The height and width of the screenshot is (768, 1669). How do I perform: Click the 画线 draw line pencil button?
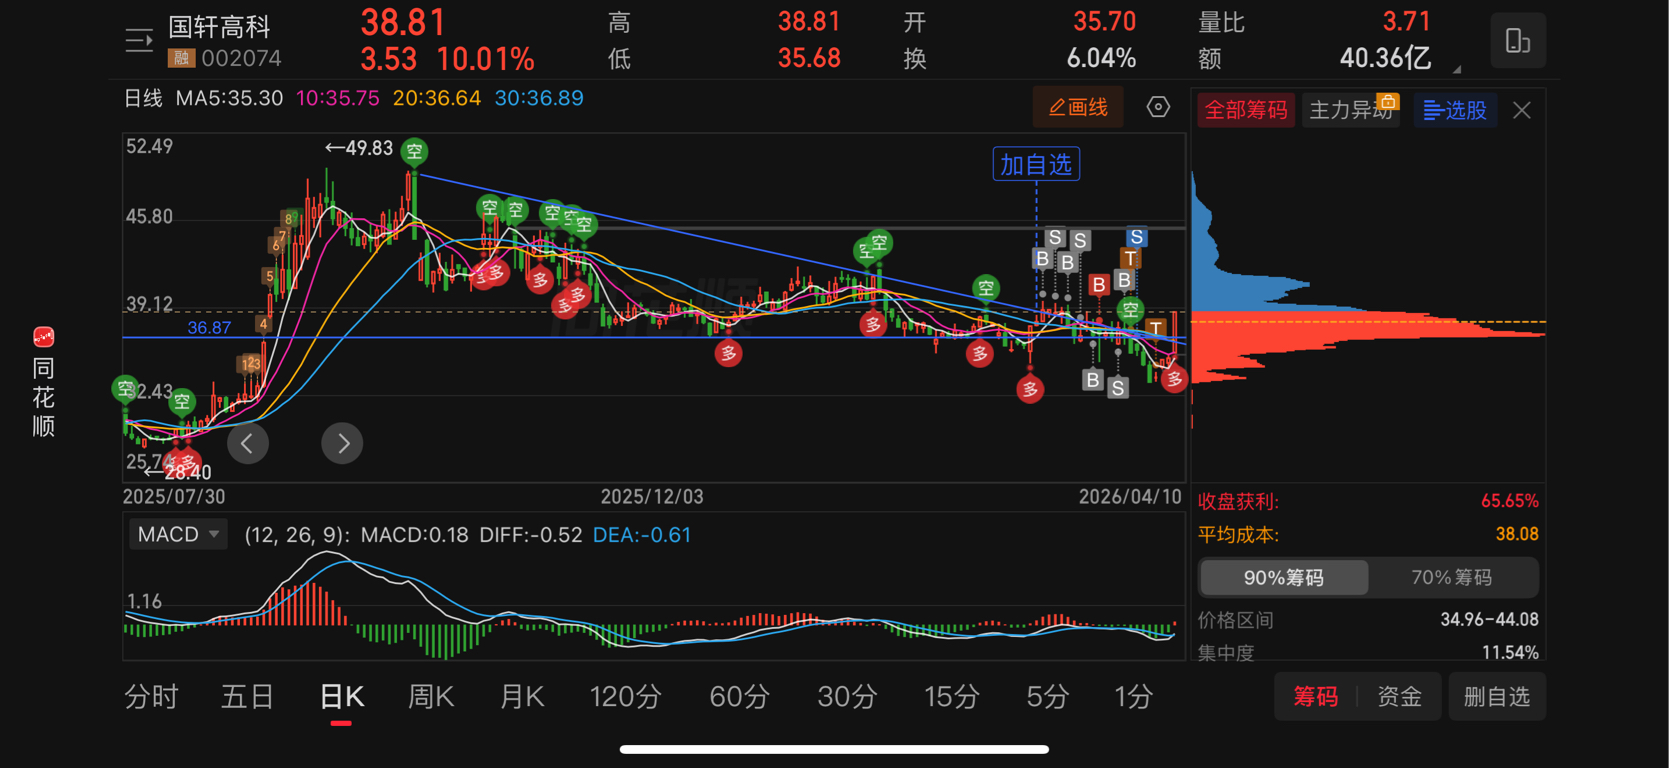1078,107
